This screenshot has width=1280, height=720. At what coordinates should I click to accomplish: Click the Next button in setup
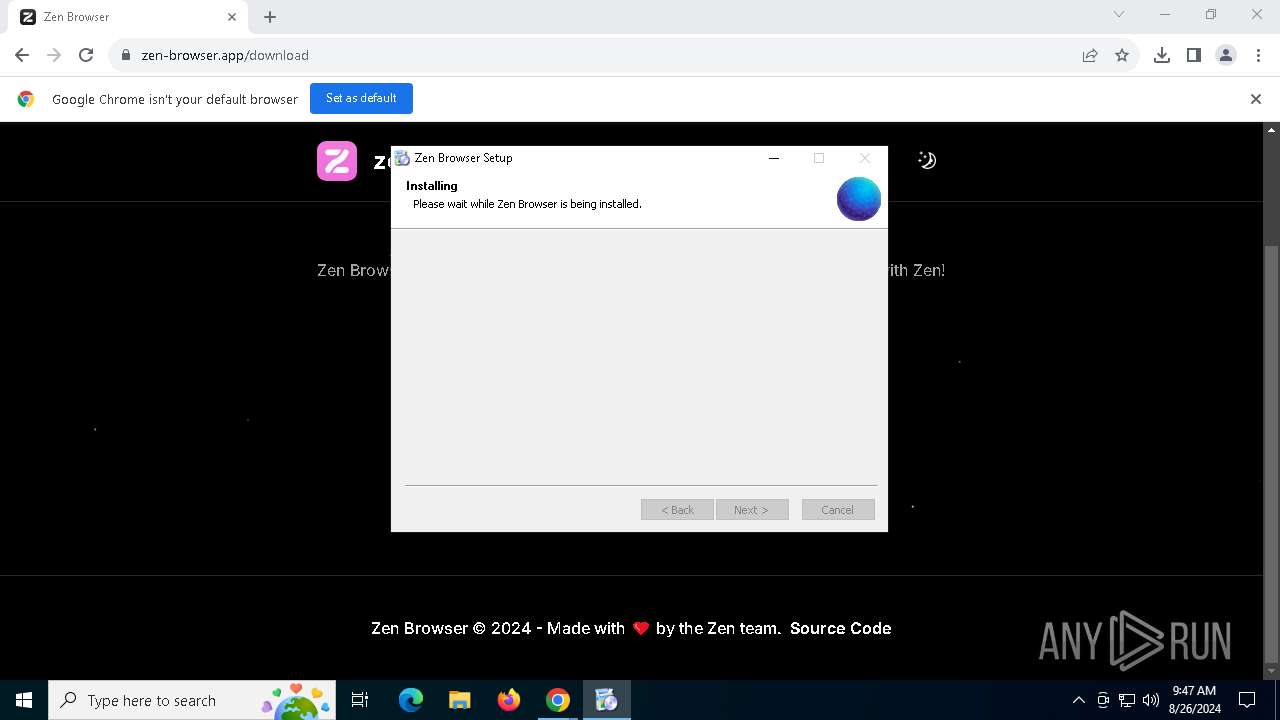tap(752, 510)
